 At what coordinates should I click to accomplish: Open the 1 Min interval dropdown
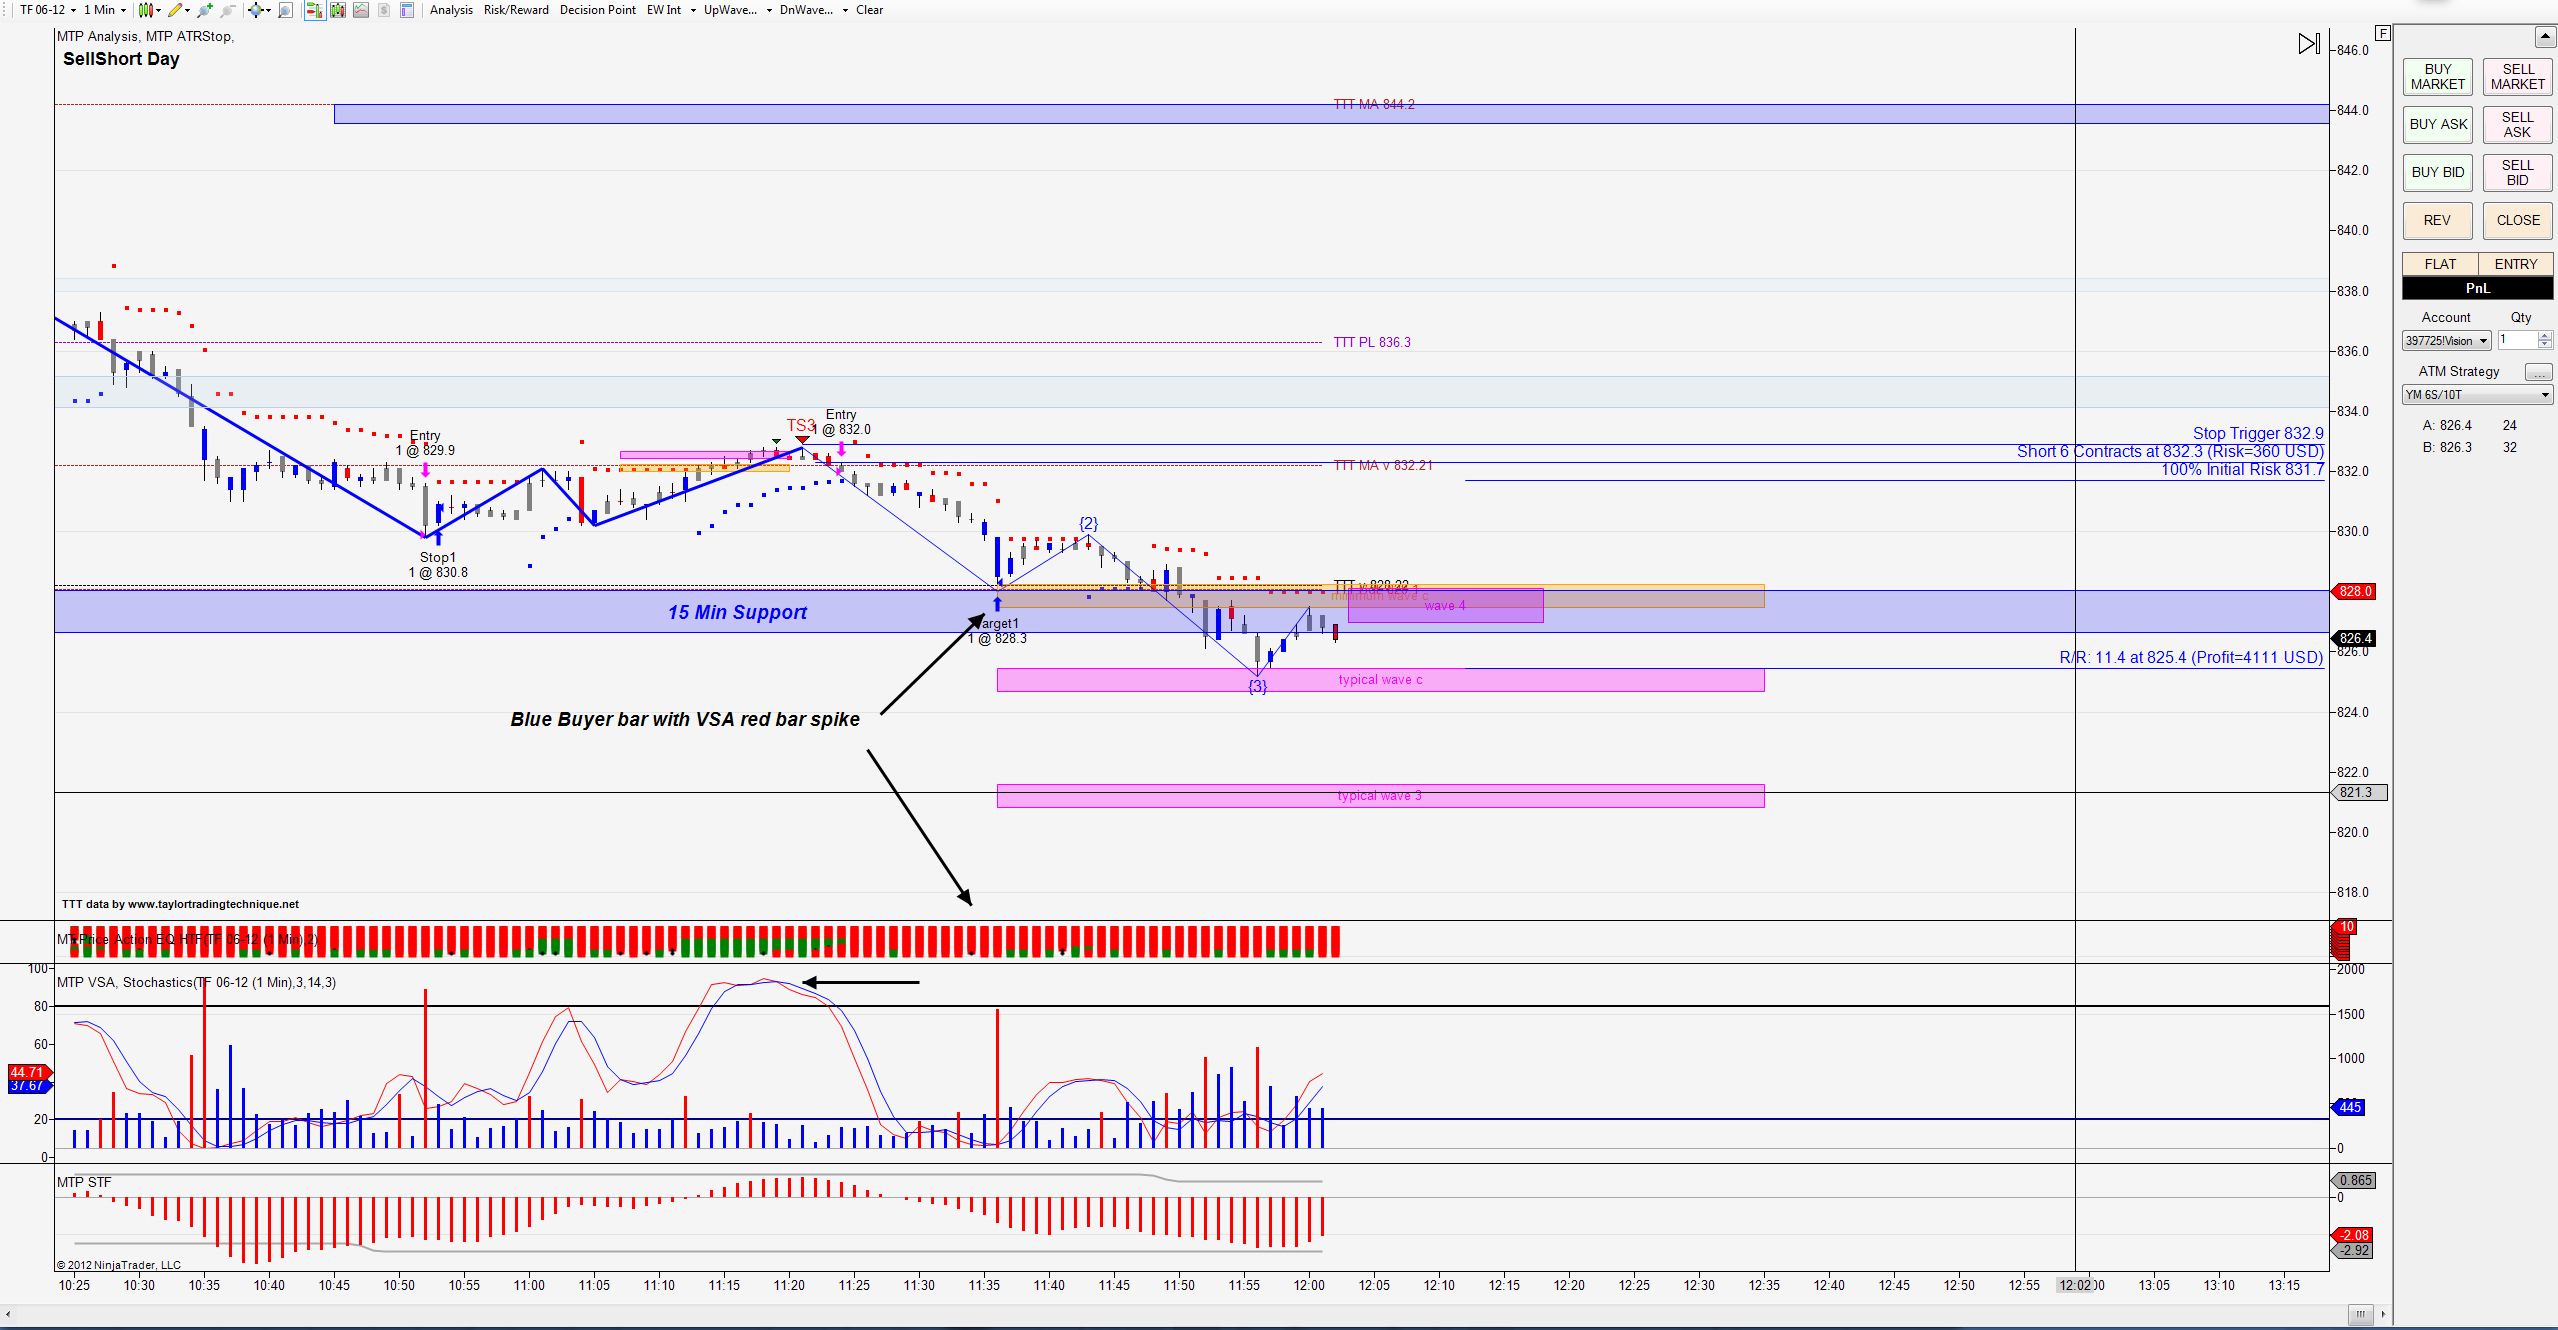[105, 10]
